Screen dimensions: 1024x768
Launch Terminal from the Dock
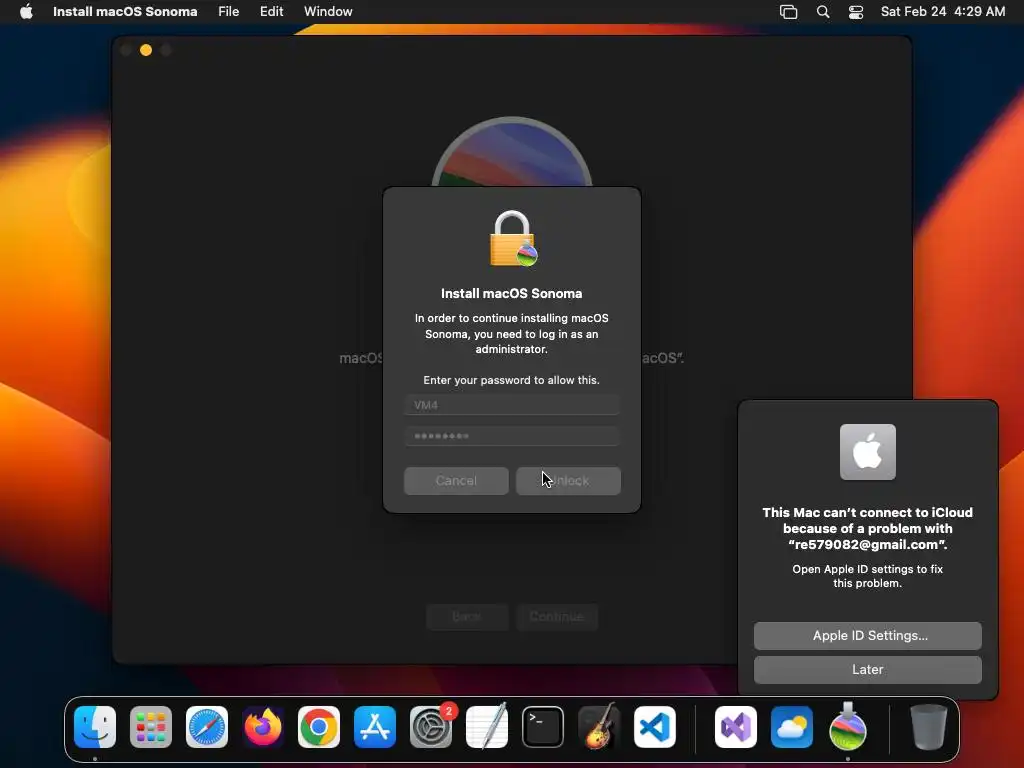543,727
